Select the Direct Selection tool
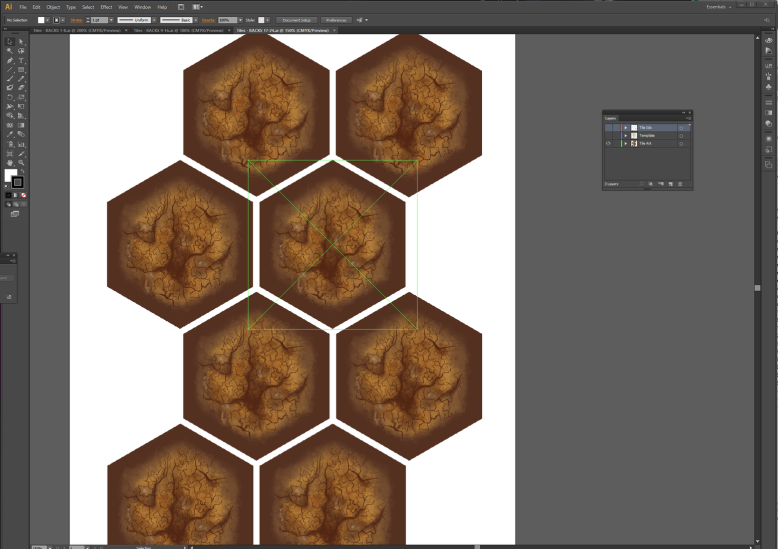Screen dimensions: 778x549 click(21, 42)
